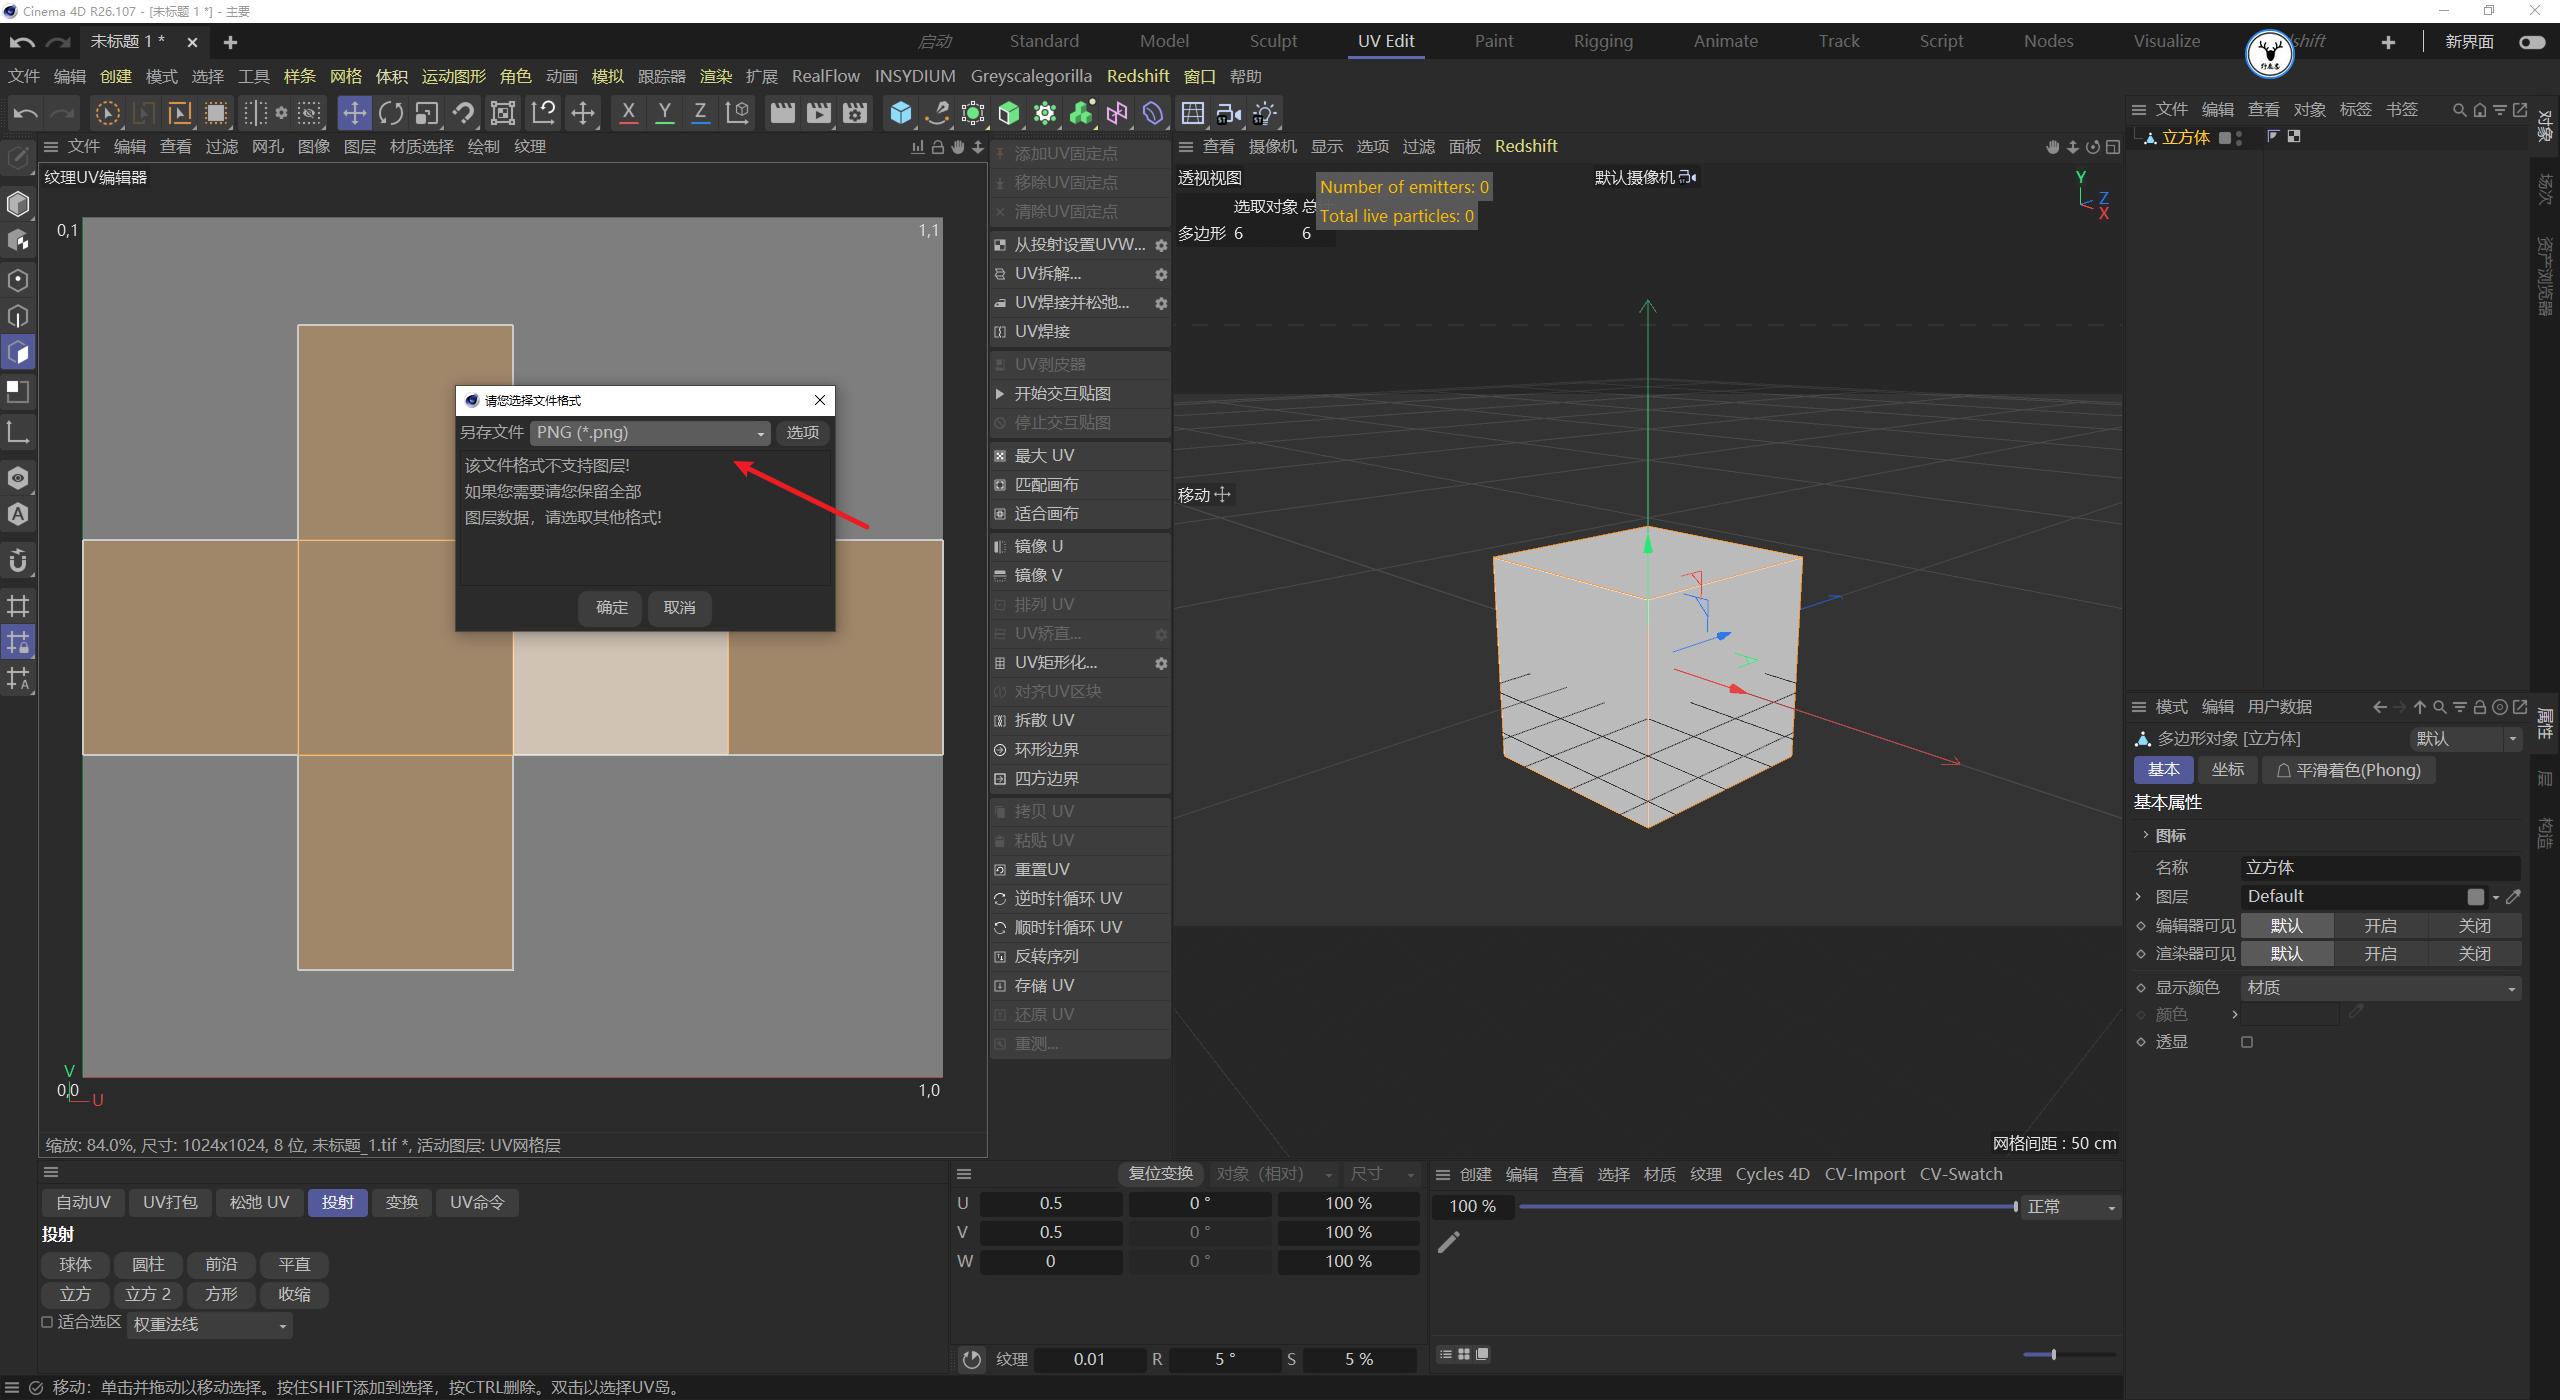Click the UV焊接 command icon
The image size is (2560, 1400).
[x=1001, y=331]
